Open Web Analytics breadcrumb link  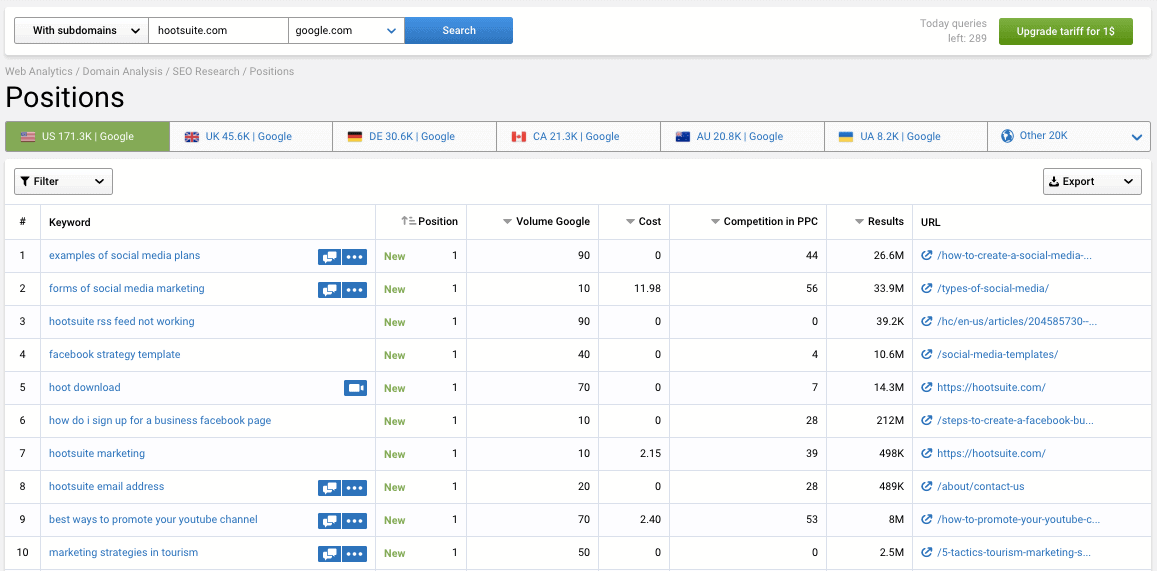[38, 72]
